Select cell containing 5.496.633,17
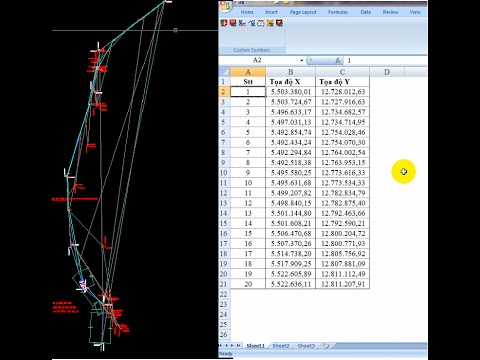Viewport: 480px width, 360px height. (x=290, y=112)
